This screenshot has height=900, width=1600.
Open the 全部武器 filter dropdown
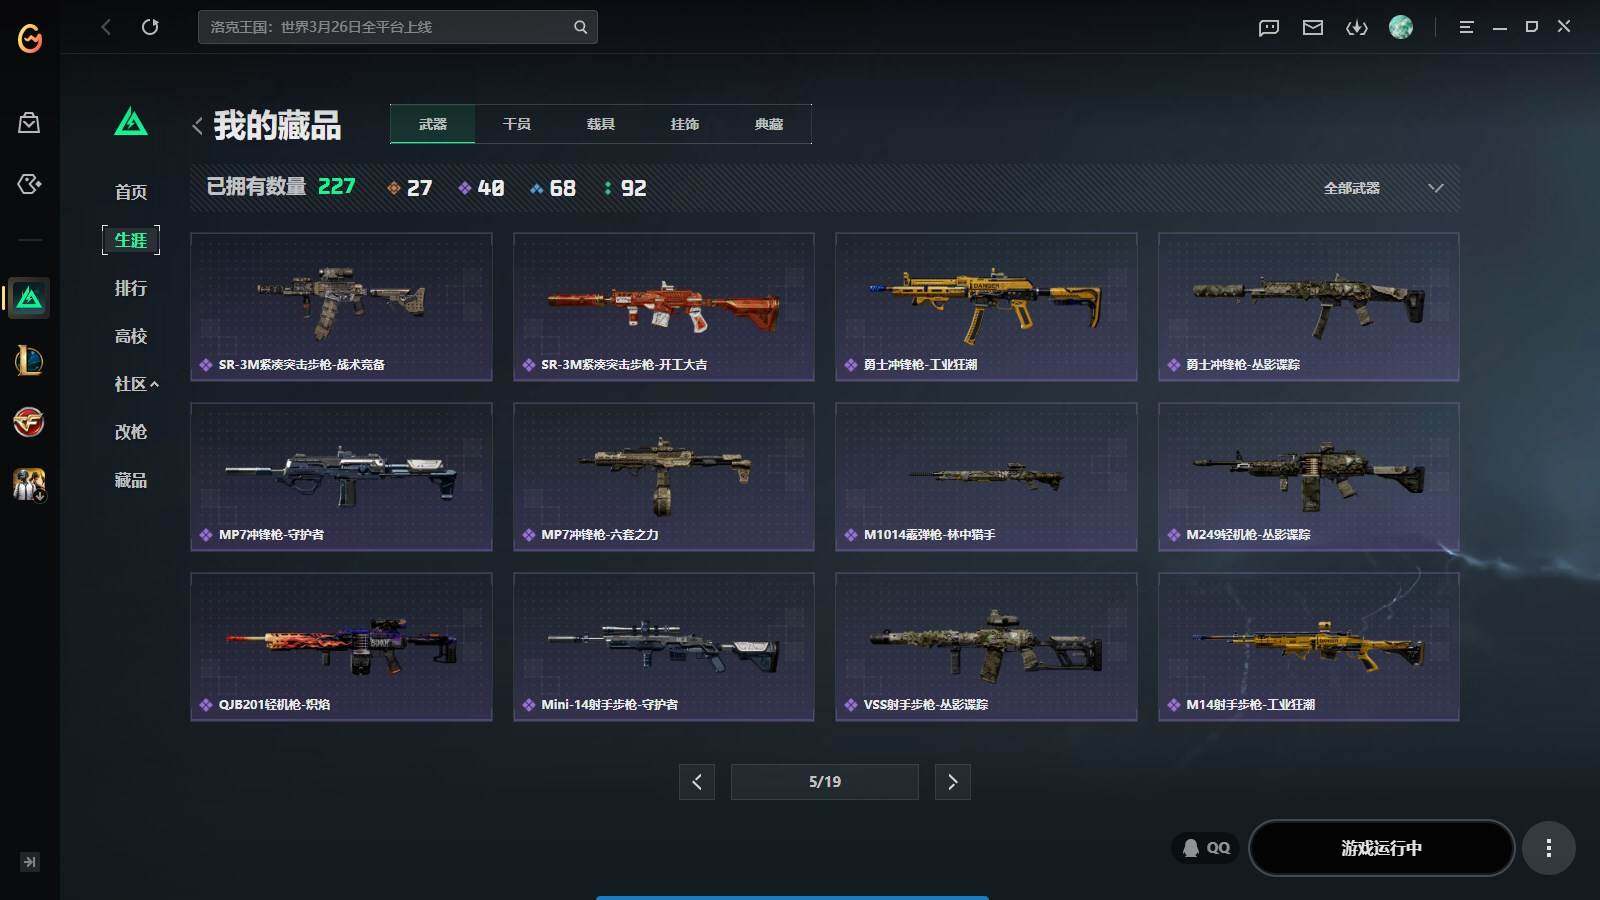point(1384,188)
